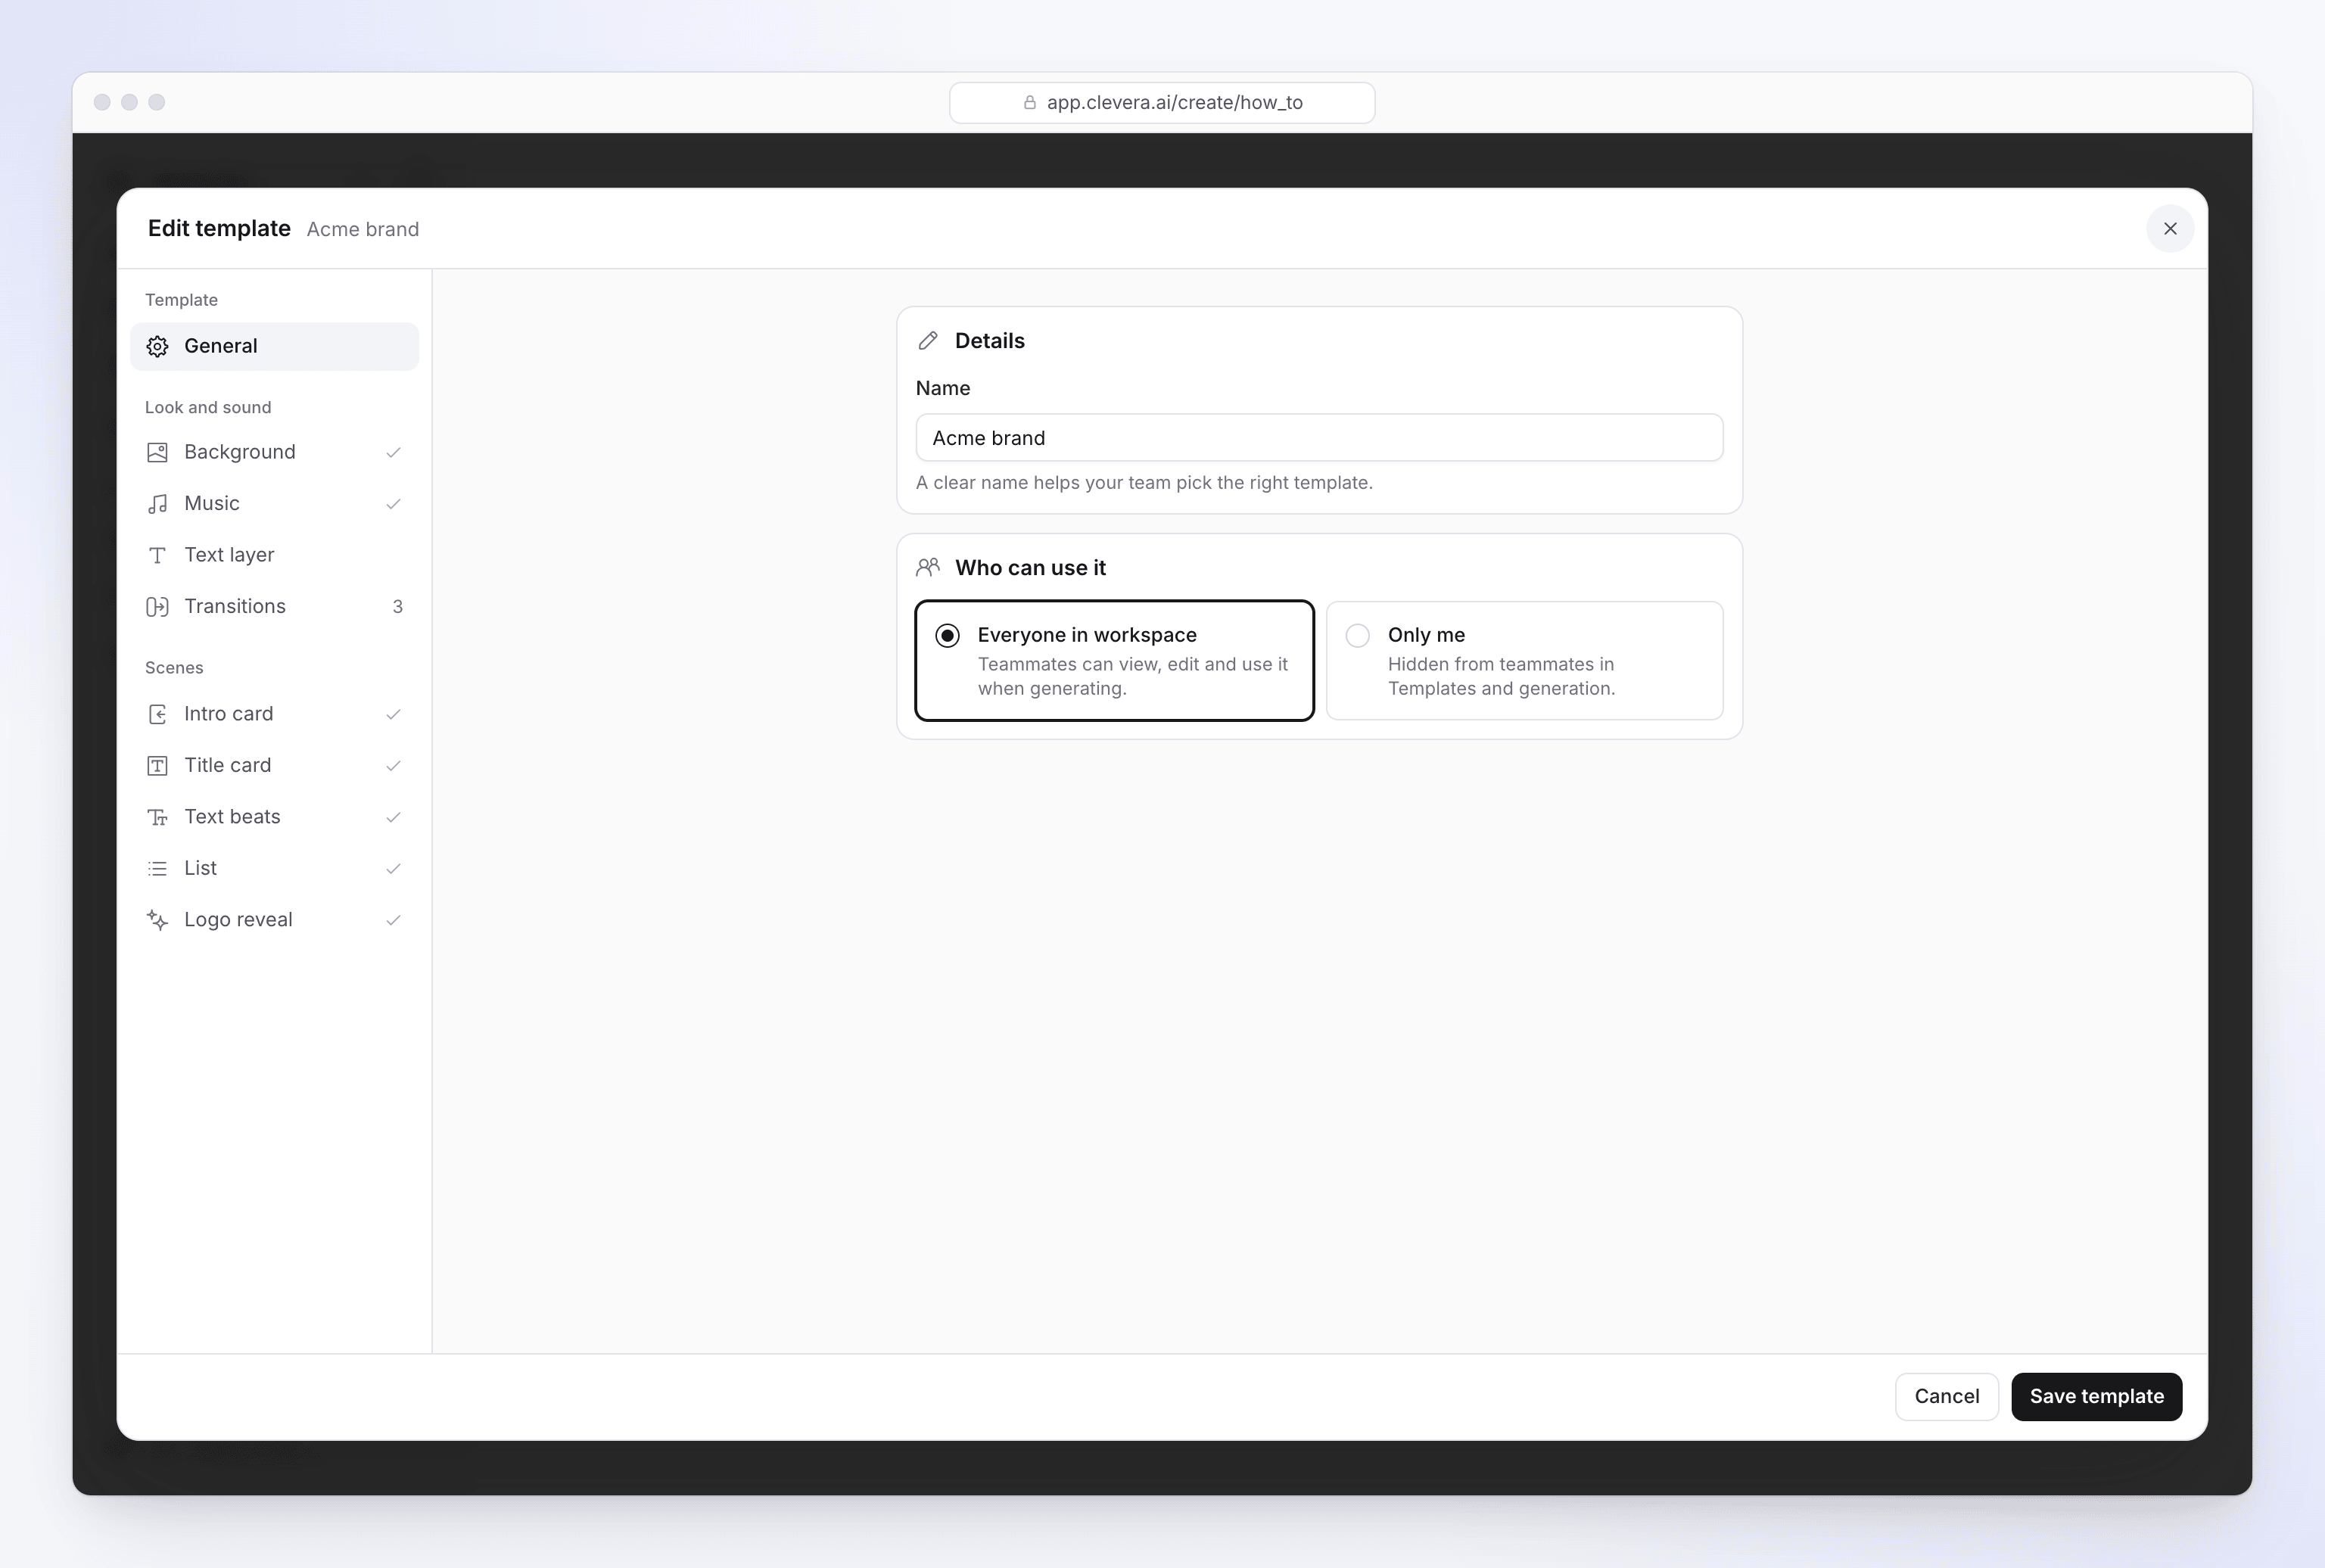Click the Text beats icon
Screen dimensions: 2325x1568
[x=157, y=817]
